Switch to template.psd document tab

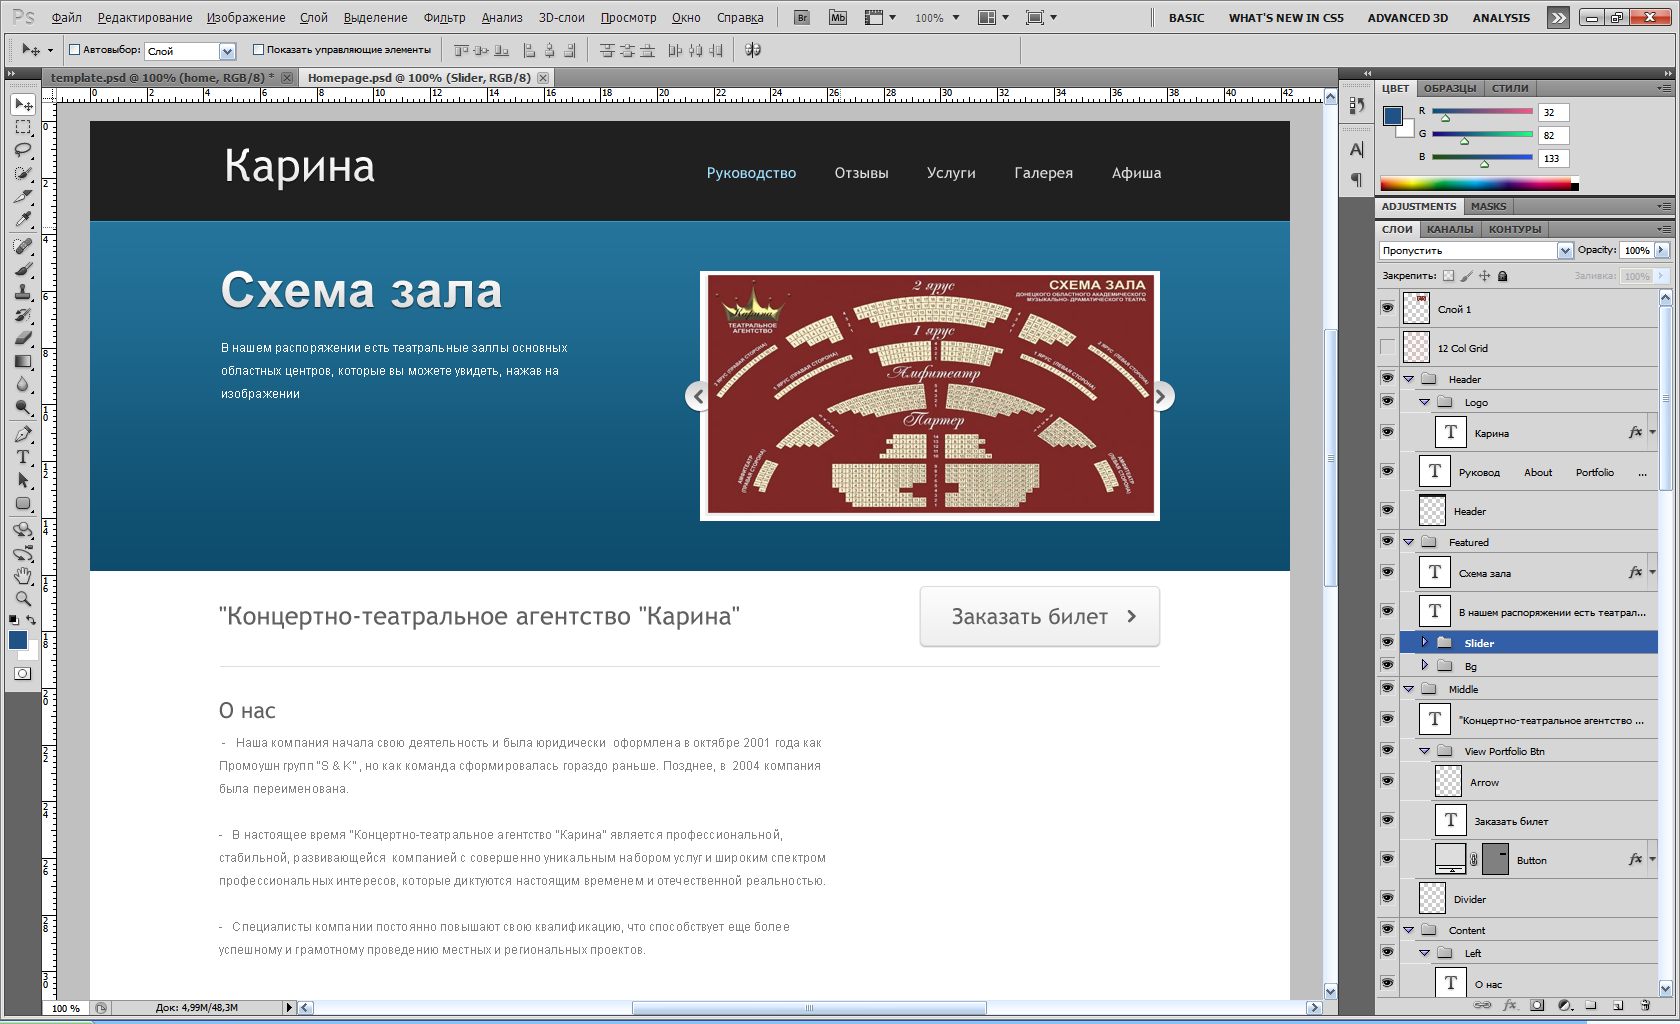point(161,77)
